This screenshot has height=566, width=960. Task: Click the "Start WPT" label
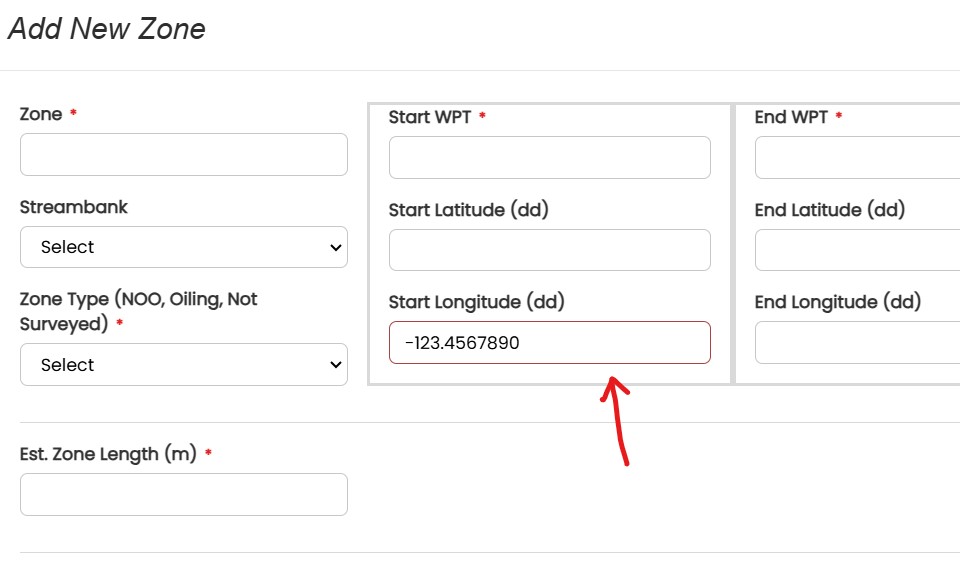(x=430, y=117)
